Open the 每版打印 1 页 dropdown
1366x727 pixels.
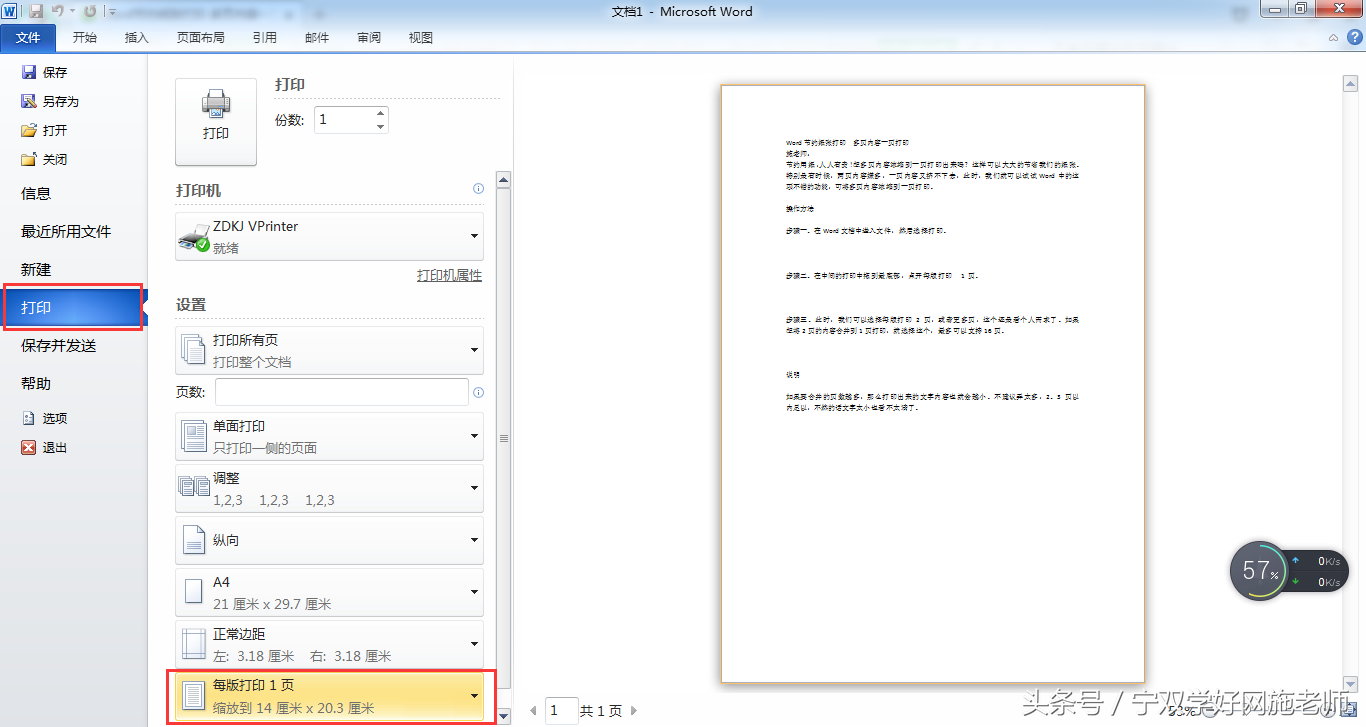(x=329, y=696)
